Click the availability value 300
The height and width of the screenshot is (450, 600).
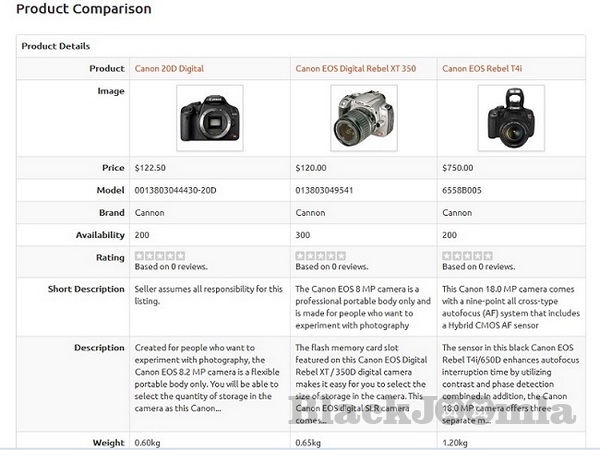click(304, 234)
